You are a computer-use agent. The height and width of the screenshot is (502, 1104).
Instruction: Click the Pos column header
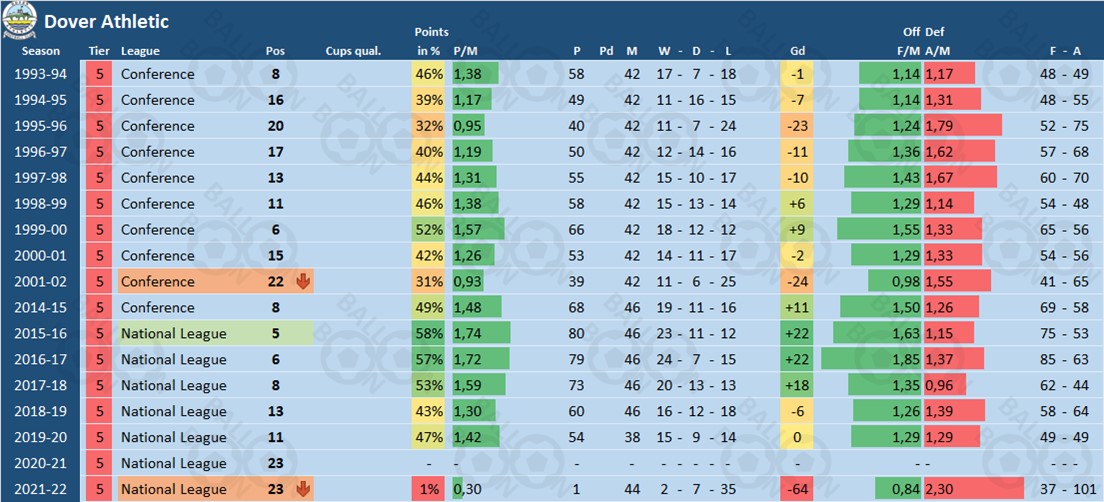point(275,51)
